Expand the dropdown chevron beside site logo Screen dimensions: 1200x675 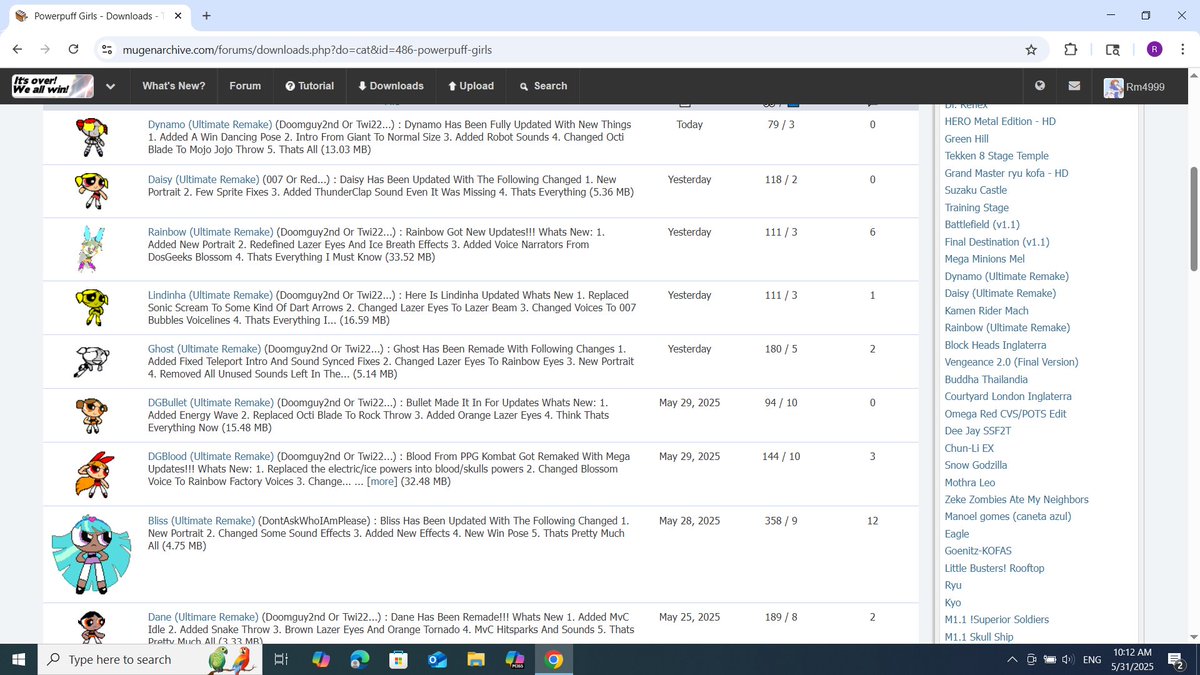[x=110, y=86]
